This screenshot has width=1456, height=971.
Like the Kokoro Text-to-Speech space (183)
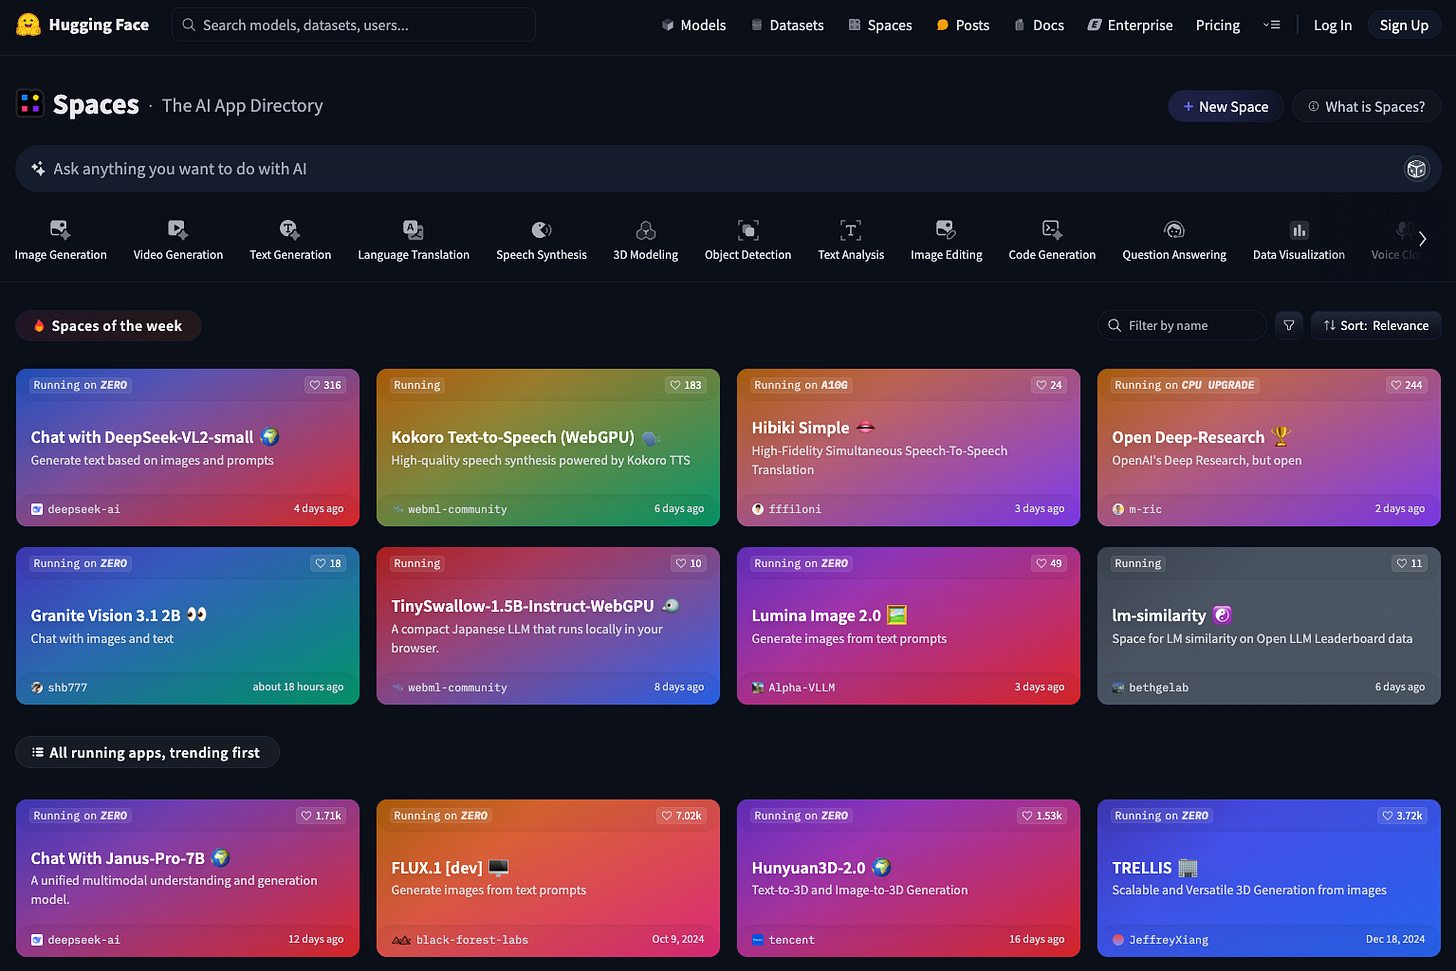(686, 385)
